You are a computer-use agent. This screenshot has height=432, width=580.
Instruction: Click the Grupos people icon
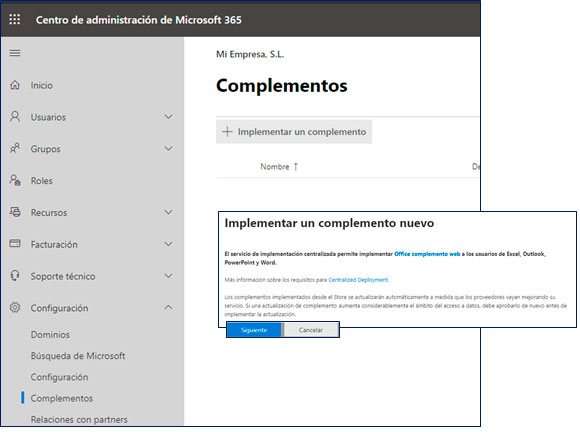(15, 148)
